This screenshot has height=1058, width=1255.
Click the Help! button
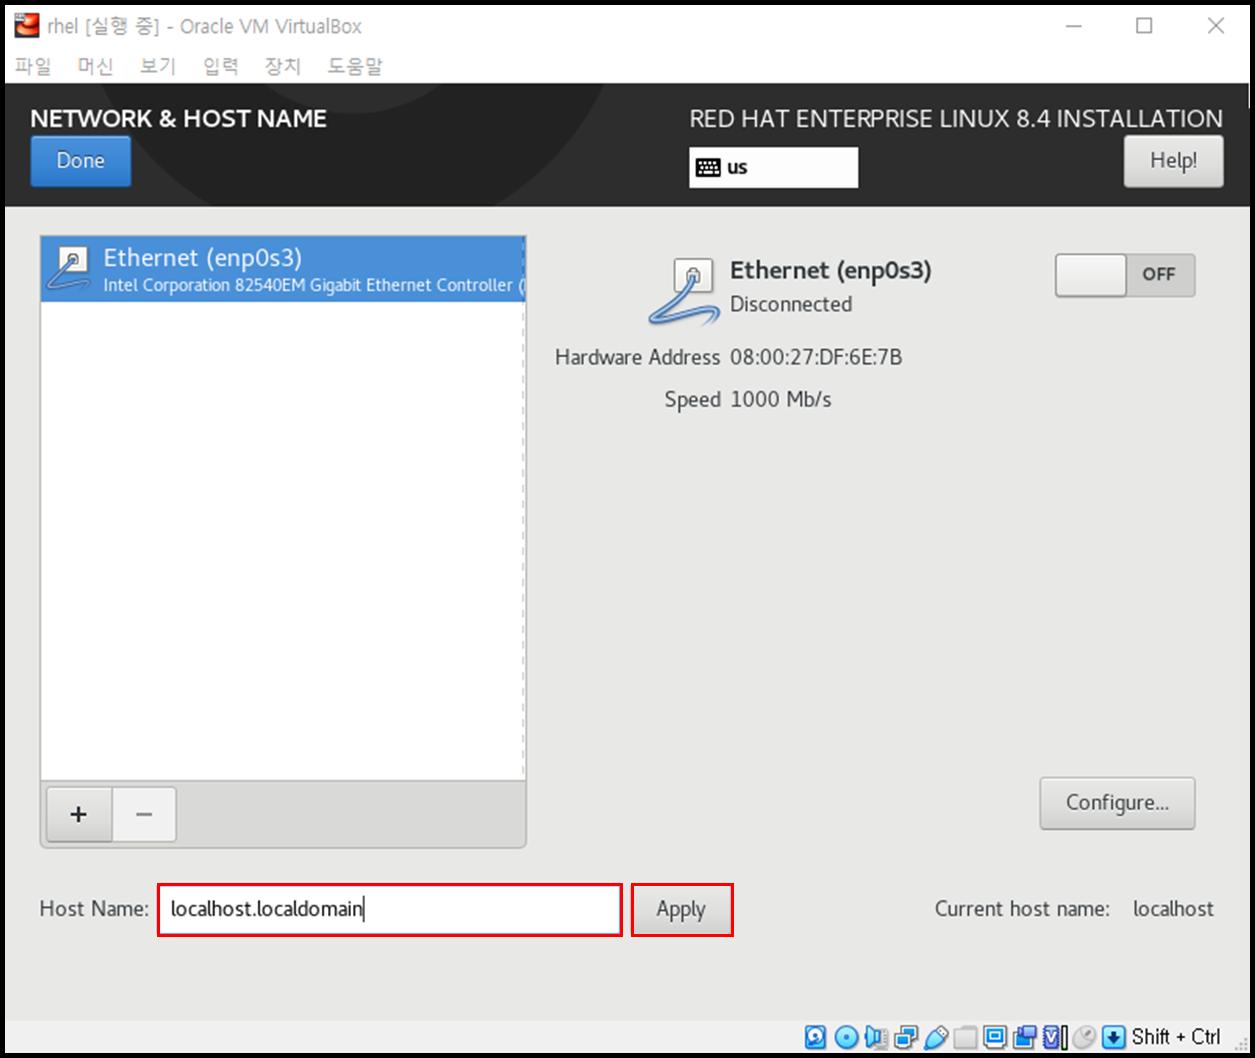click(x=1174, y=161)
